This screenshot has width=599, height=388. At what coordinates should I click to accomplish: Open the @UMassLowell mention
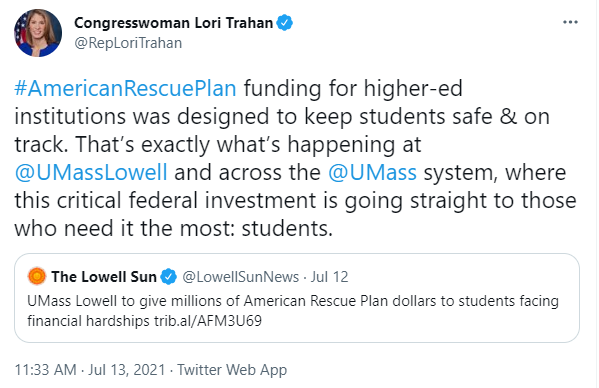tap(91, 173)
